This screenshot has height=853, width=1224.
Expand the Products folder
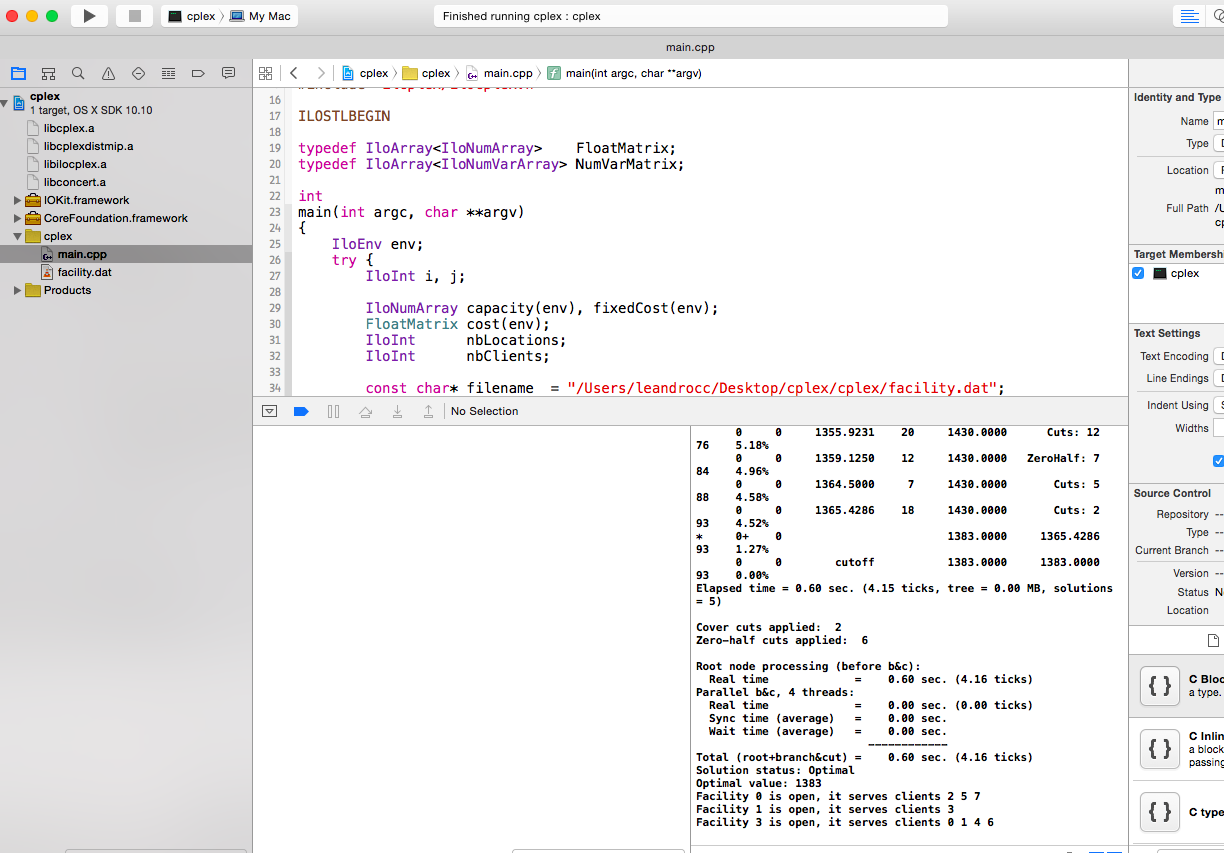pos(17,290)
